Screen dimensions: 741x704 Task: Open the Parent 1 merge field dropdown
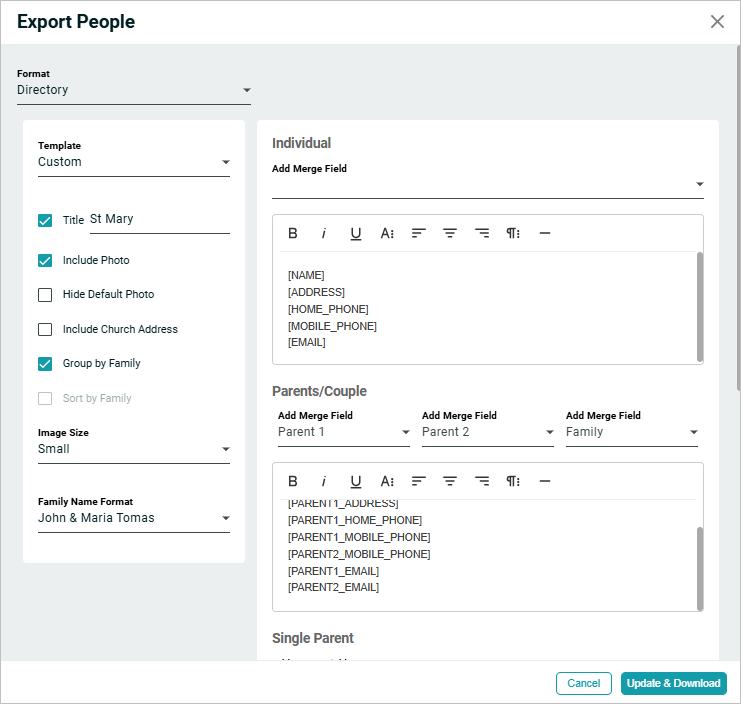coord(344,432)
